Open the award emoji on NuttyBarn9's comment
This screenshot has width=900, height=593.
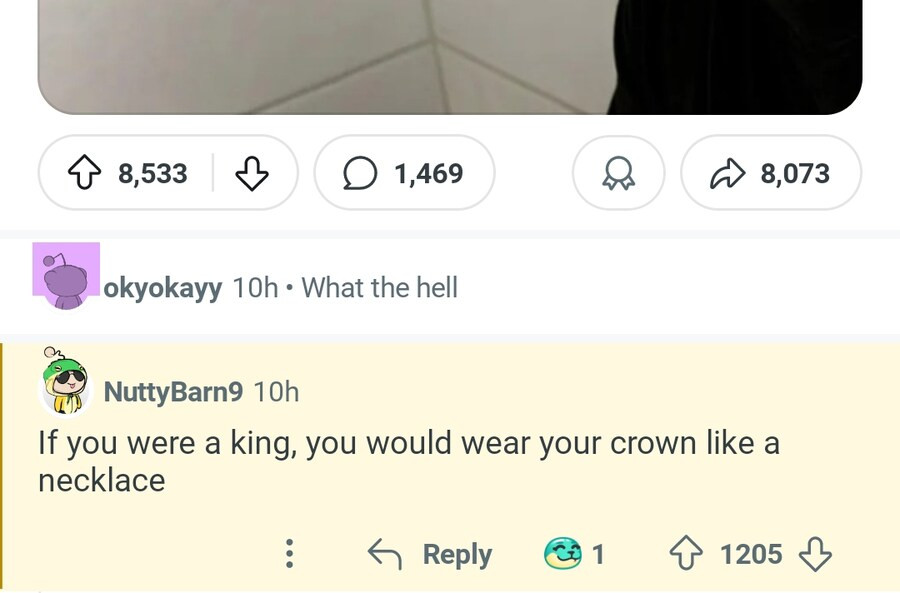(561, 553)
